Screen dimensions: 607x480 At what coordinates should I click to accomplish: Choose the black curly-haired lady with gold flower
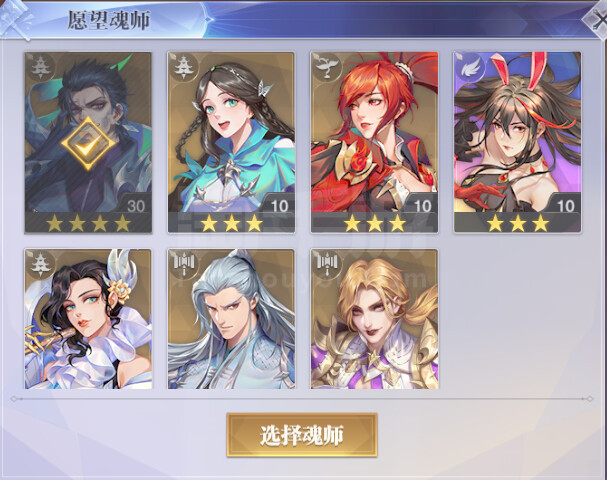point(88,319)
